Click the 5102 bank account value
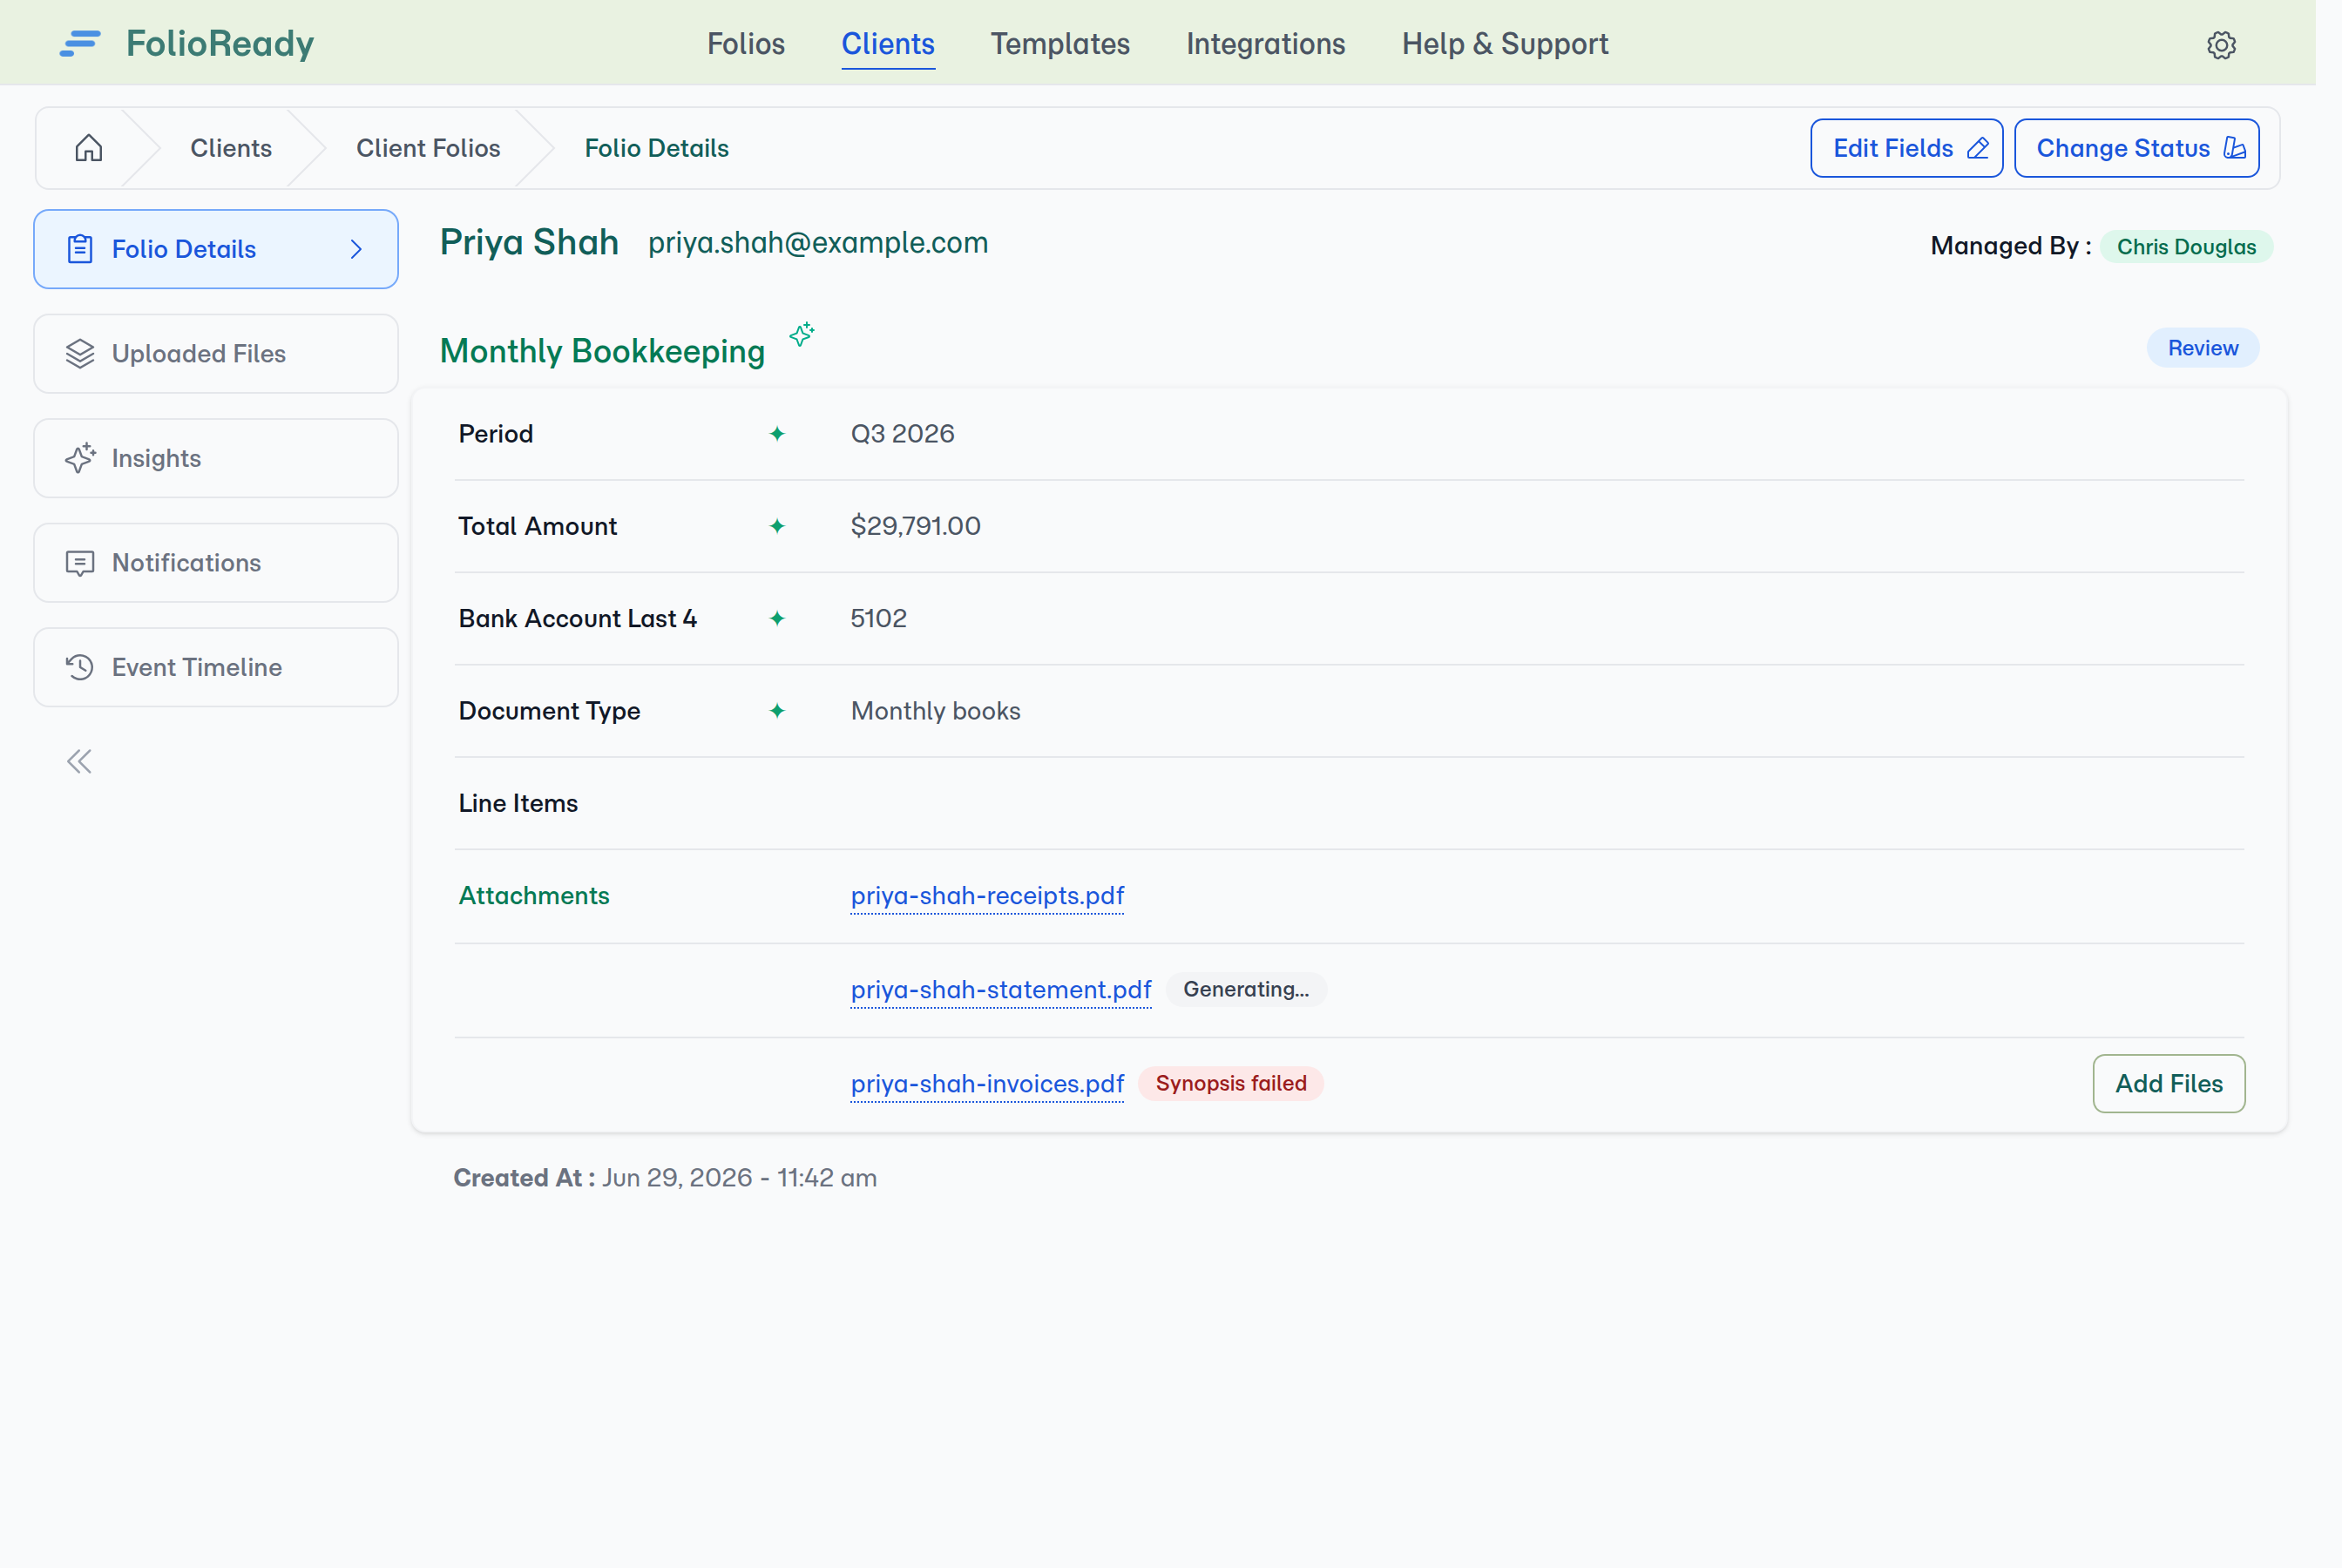The height and width of the screenshot is (1568, 2342). (x=878, y=619)
